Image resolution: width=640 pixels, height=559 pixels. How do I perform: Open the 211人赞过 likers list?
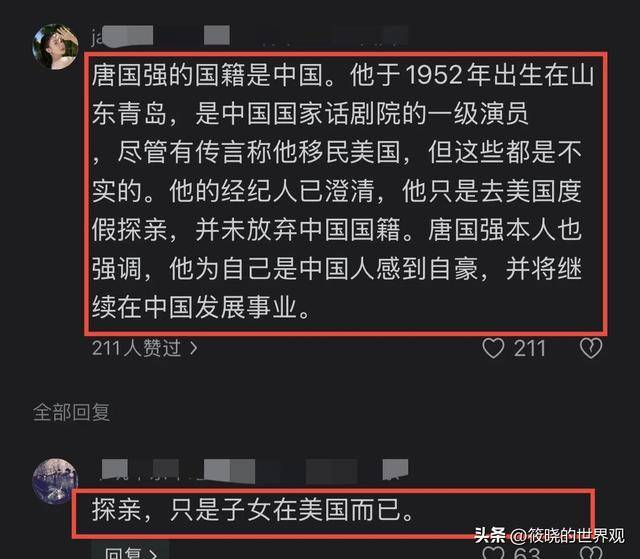144,348
